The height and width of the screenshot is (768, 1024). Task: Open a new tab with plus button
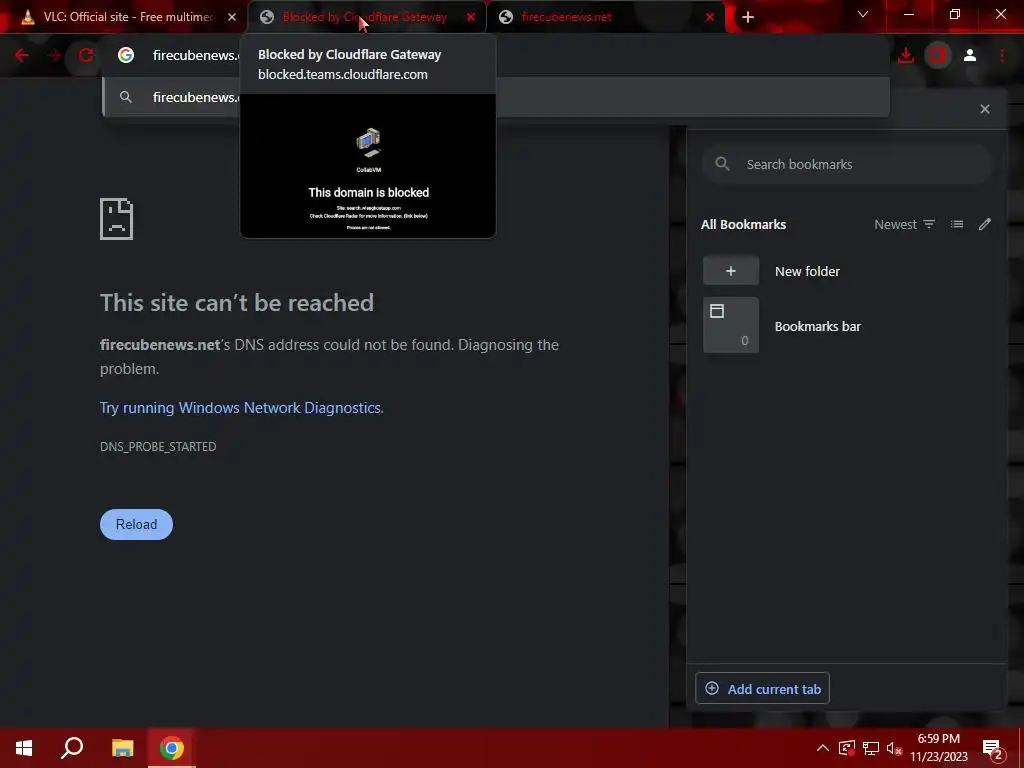[x=748, y=17]
